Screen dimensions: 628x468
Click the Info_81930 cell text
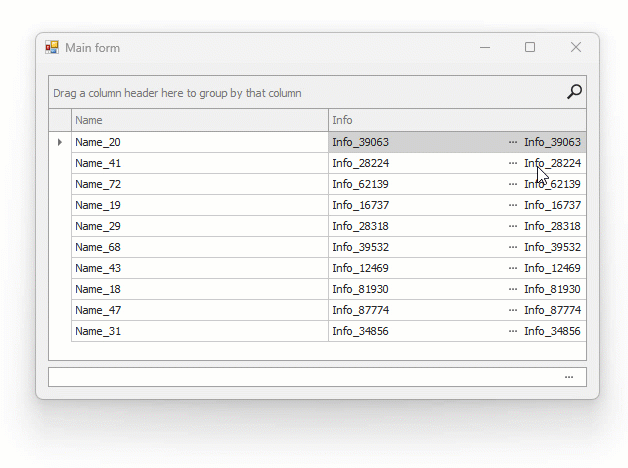[361, 290]
